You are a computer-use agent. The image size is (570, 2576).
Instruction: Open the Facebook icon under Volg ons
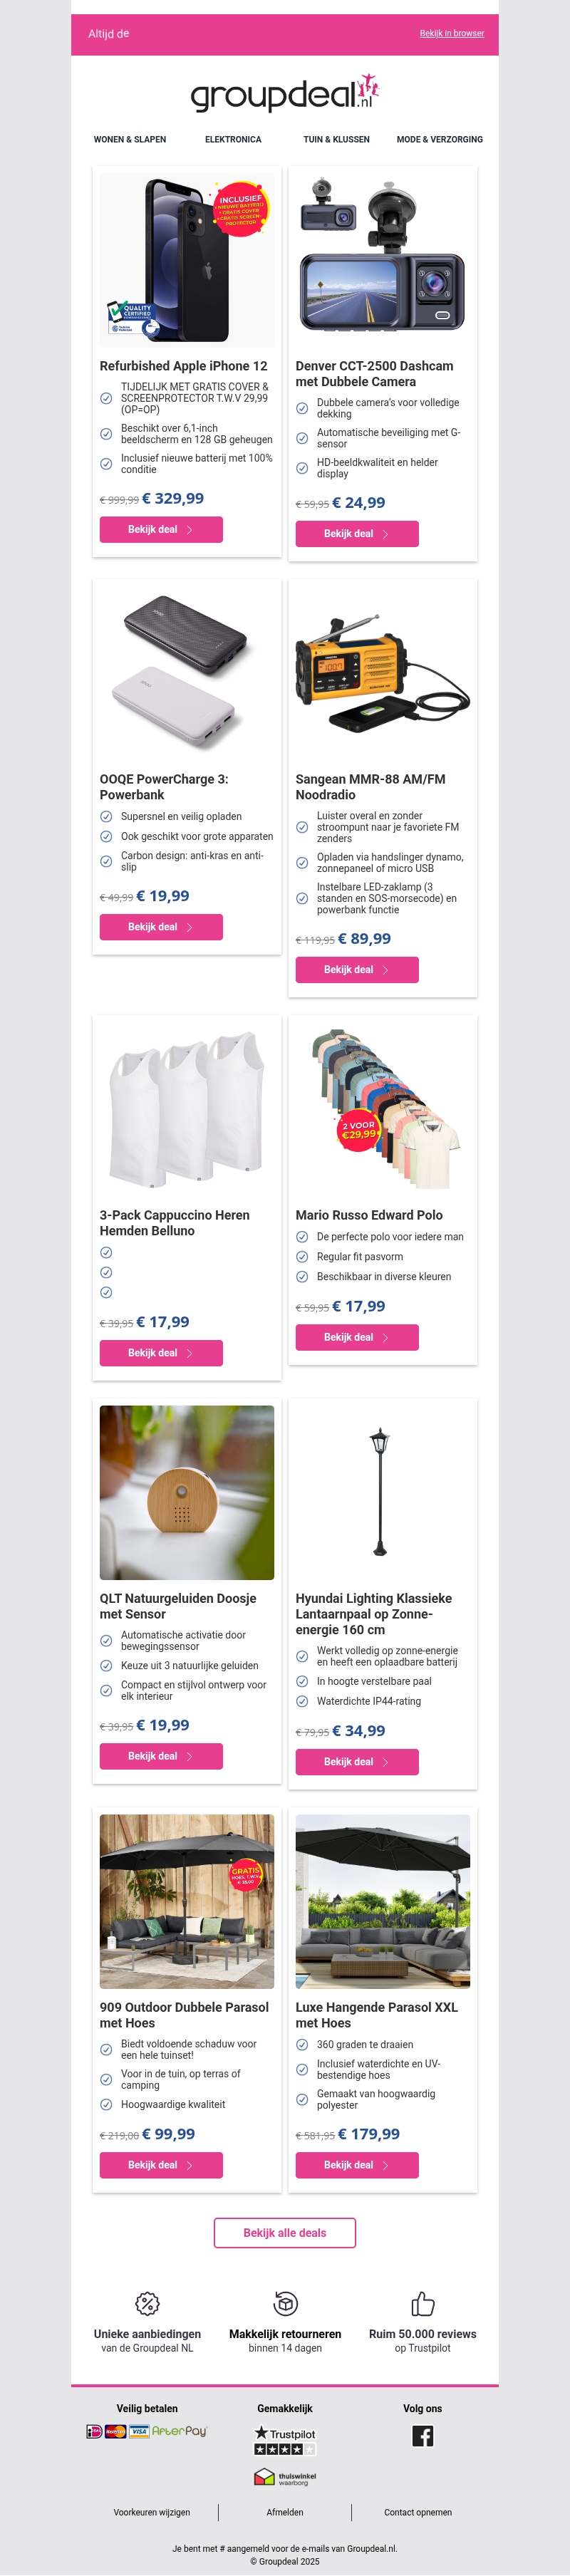click(x=423, y=2435)
